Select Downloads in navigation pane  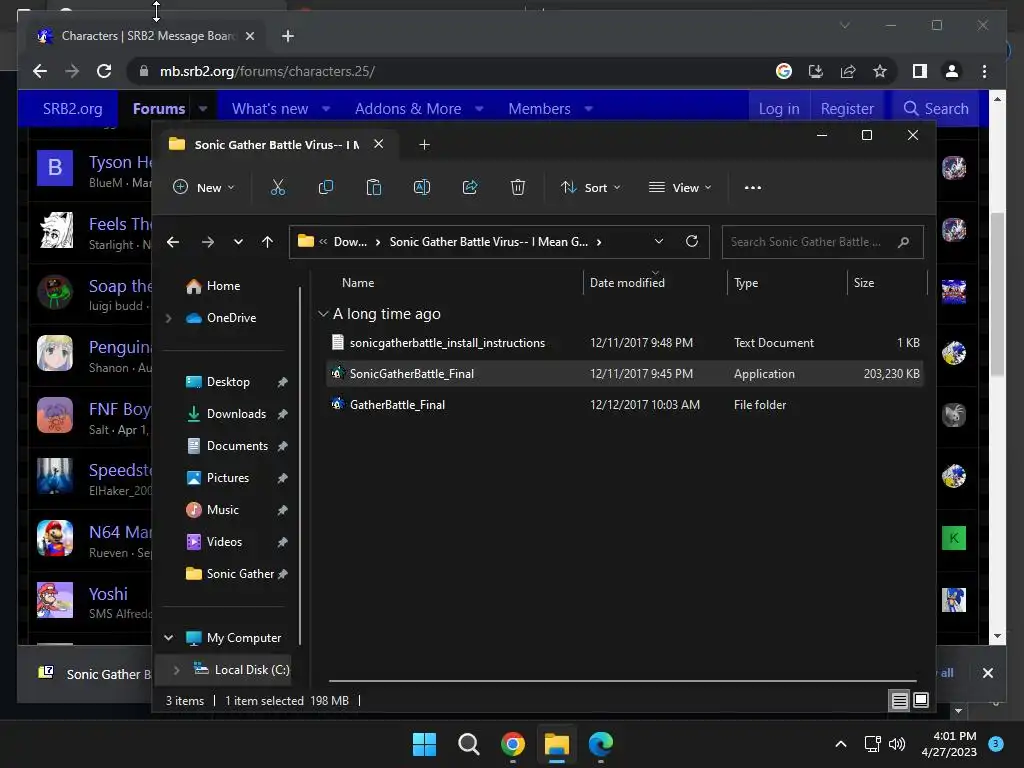[236, 414]
